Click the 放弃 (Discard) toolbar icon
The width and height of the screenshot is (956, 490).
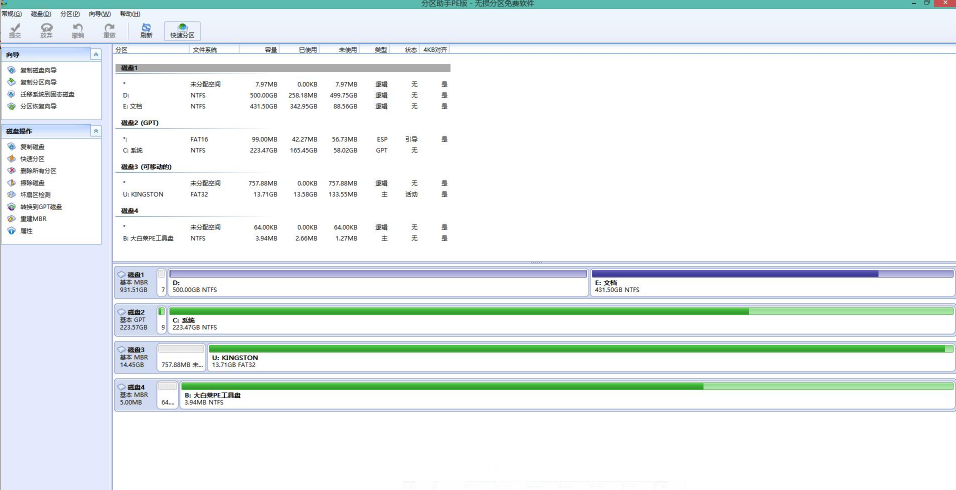pos(46,30)
